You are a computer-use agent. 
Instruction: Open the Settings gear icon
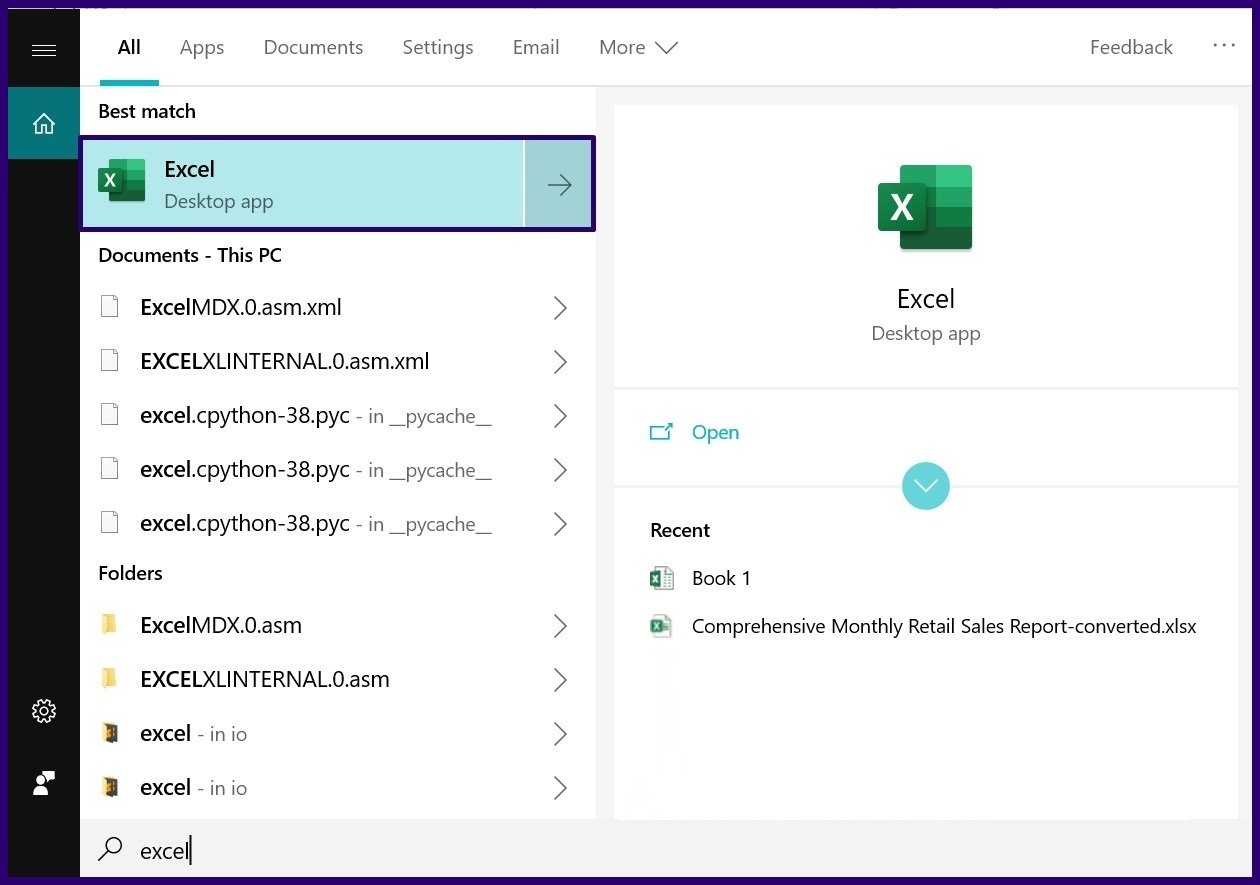tap(44, 711)
